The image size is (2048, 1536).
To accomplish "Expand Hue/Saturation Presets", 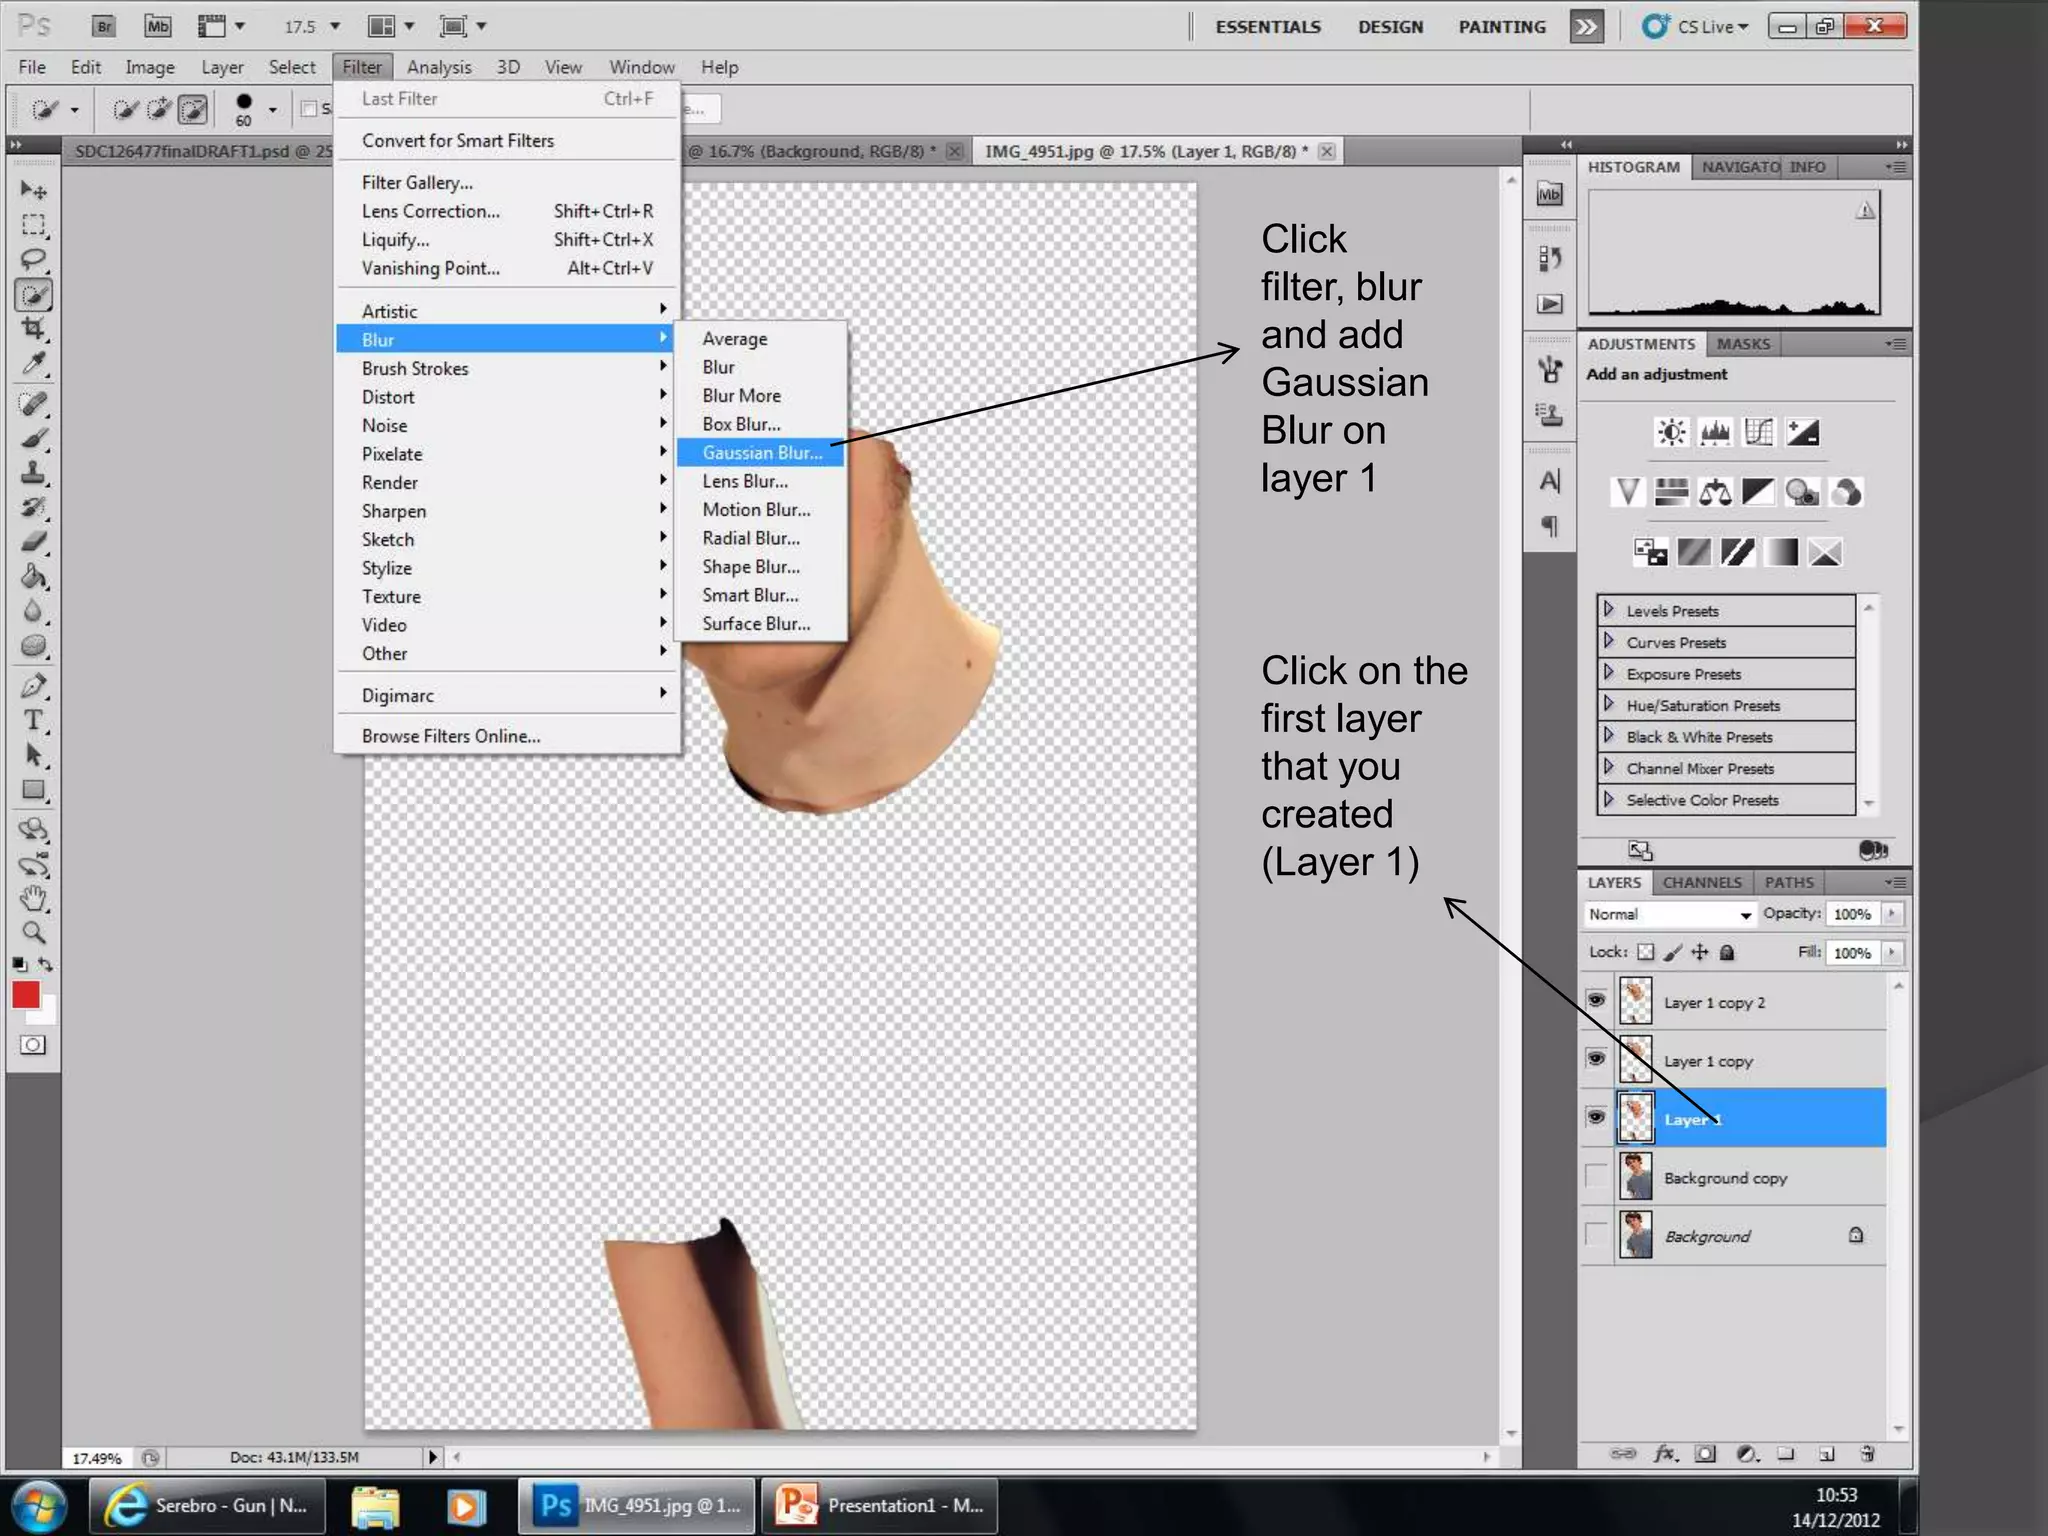I will coord(1609,704).
